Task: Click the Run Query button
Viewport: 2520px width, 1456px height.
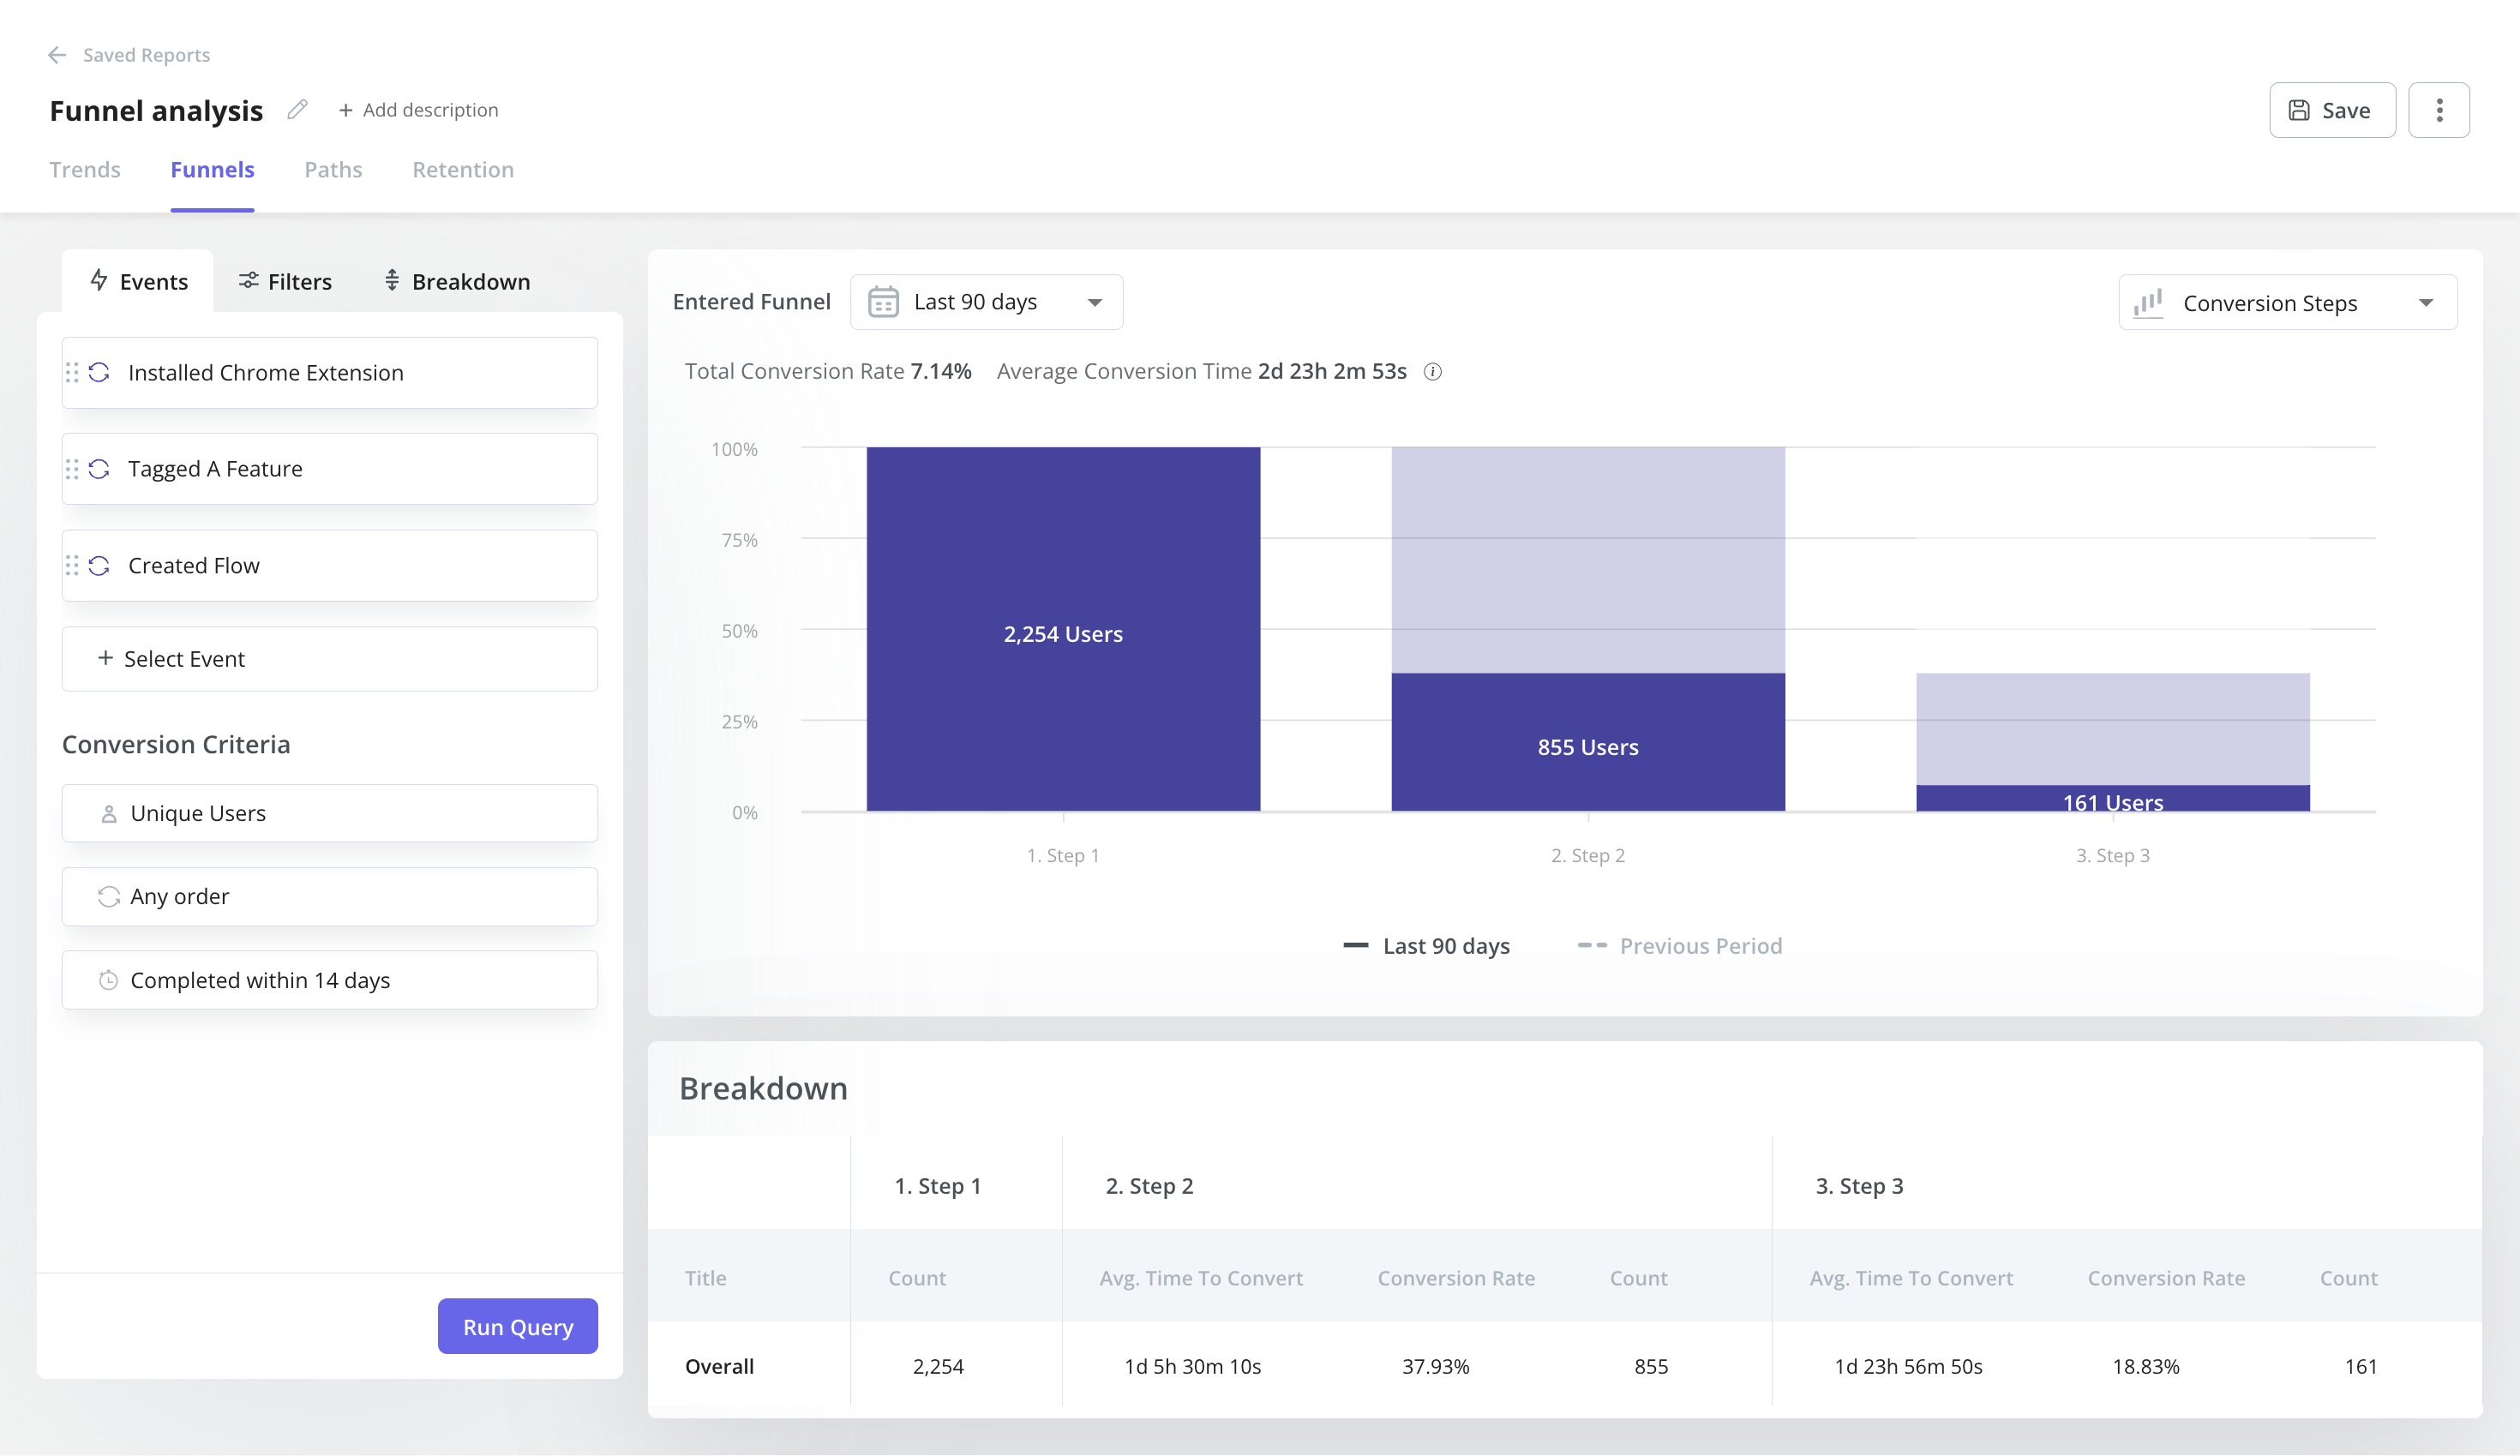Action: [517, 1326]
